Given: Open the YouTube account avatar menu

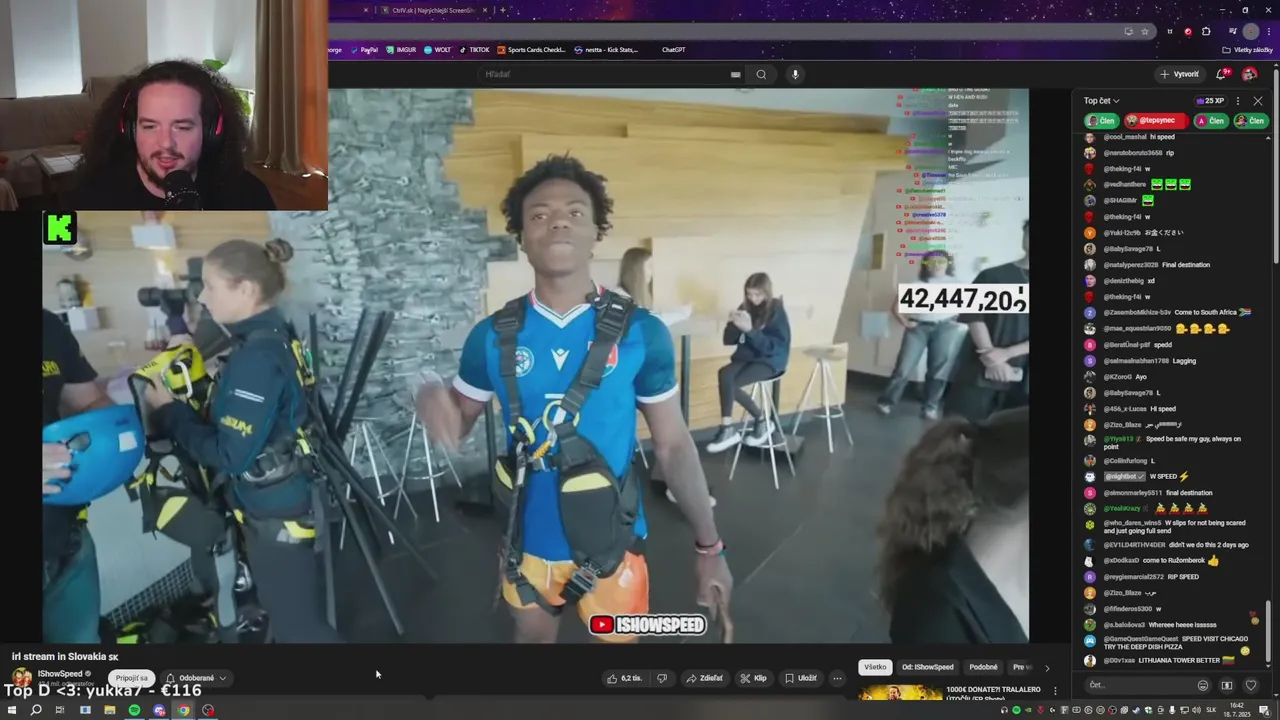Looking at the screenshot, I should click(x=1249, y=74).
